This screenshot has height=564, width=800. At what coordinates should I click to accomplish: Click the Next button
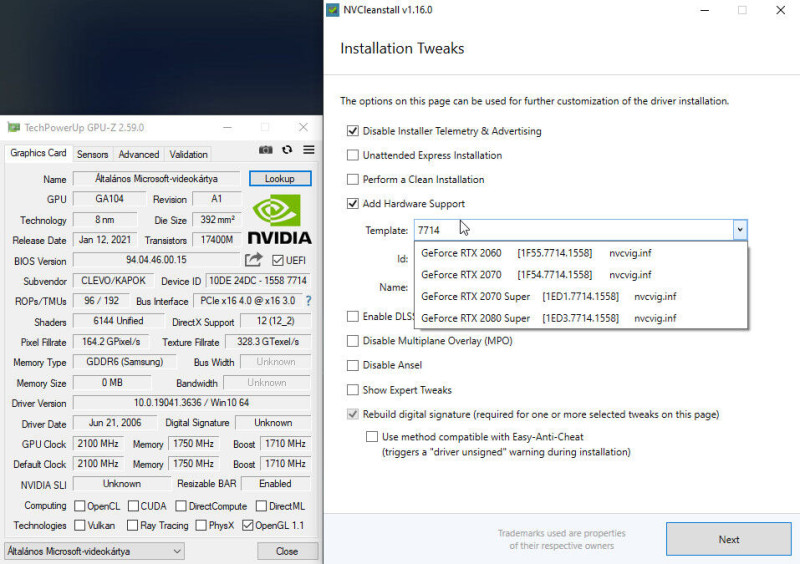tap(729, 539)
